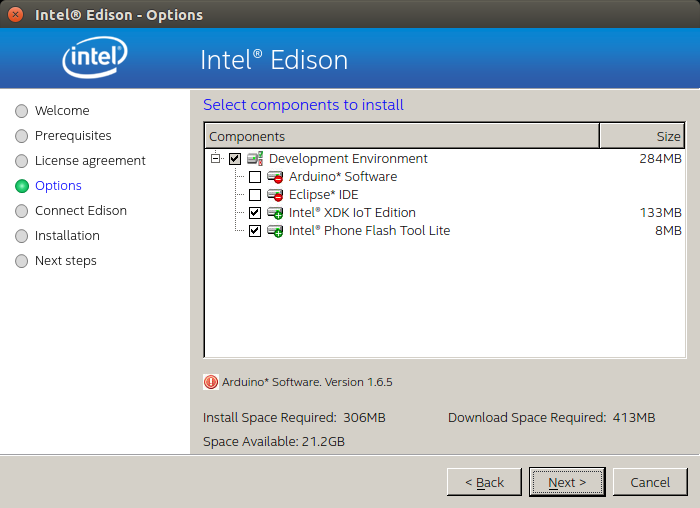Image resolution: width=700 pixels, height=508 pixels.
Task: Click the red warning icon beside Arduino version
Action: pos(211,382)
